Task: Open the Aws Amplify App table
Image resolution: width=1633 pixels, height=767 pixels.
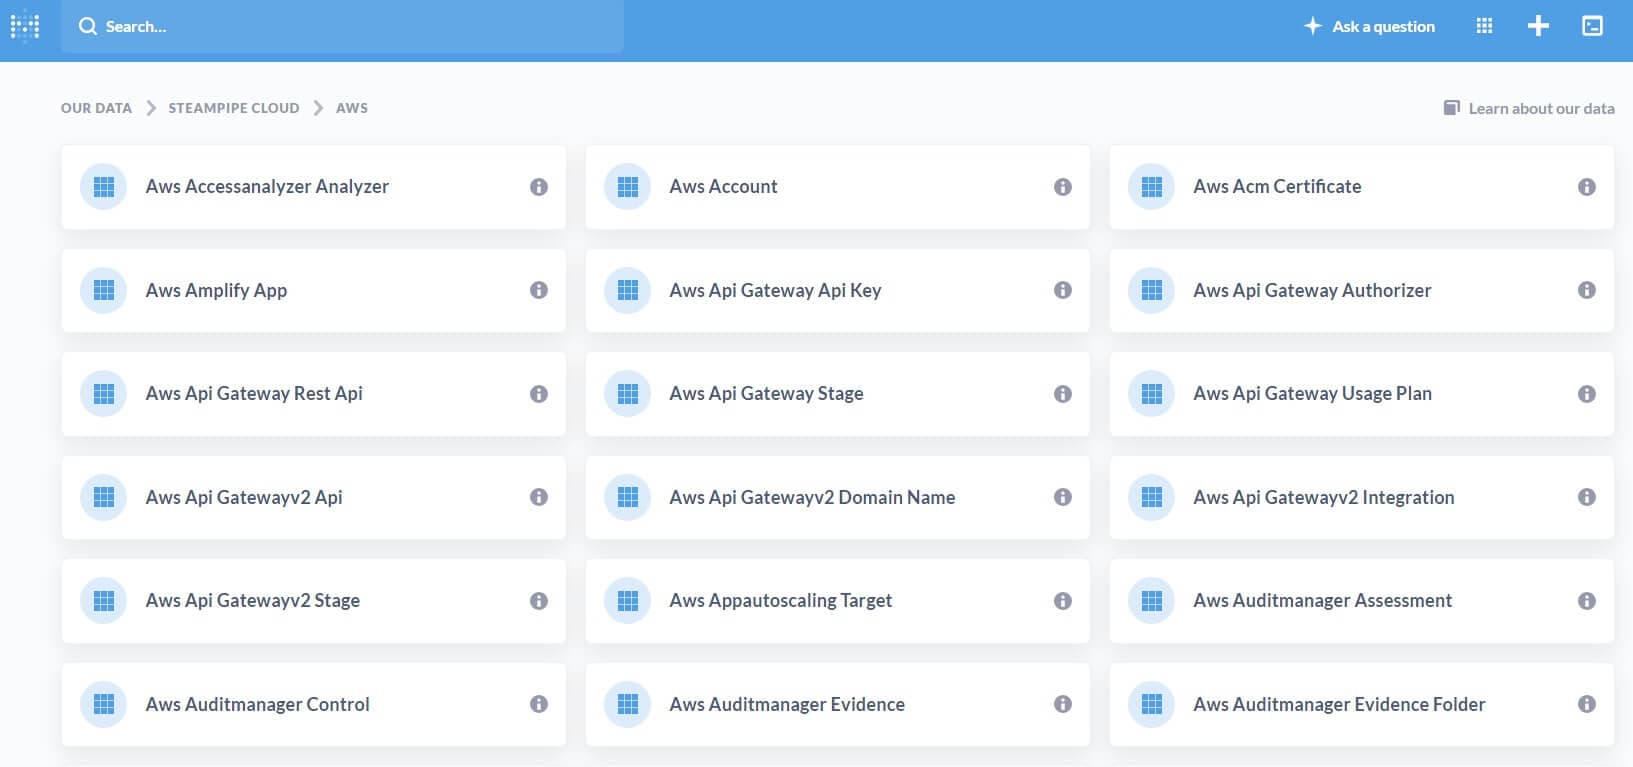Action: pos(313,290)
